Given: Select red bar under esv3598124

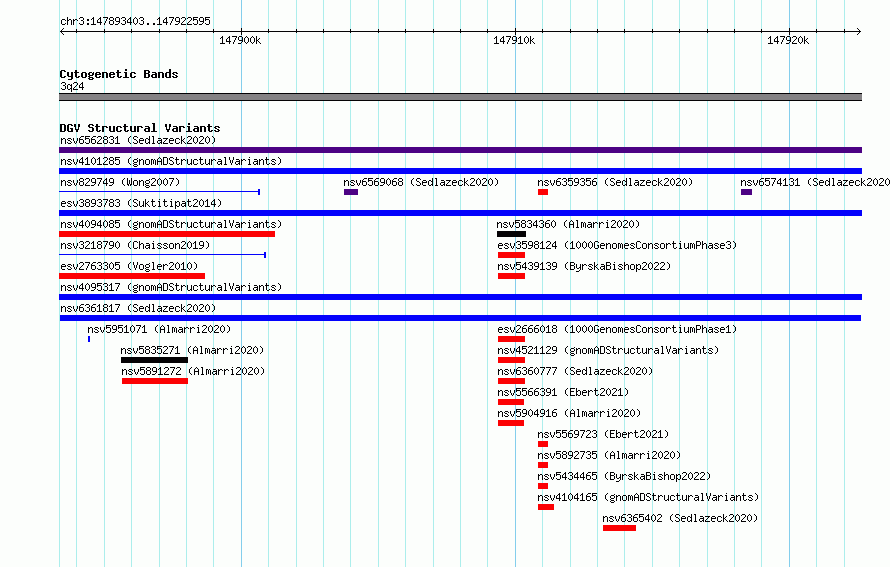Looking at the screenshot, I should pos(511,255).
